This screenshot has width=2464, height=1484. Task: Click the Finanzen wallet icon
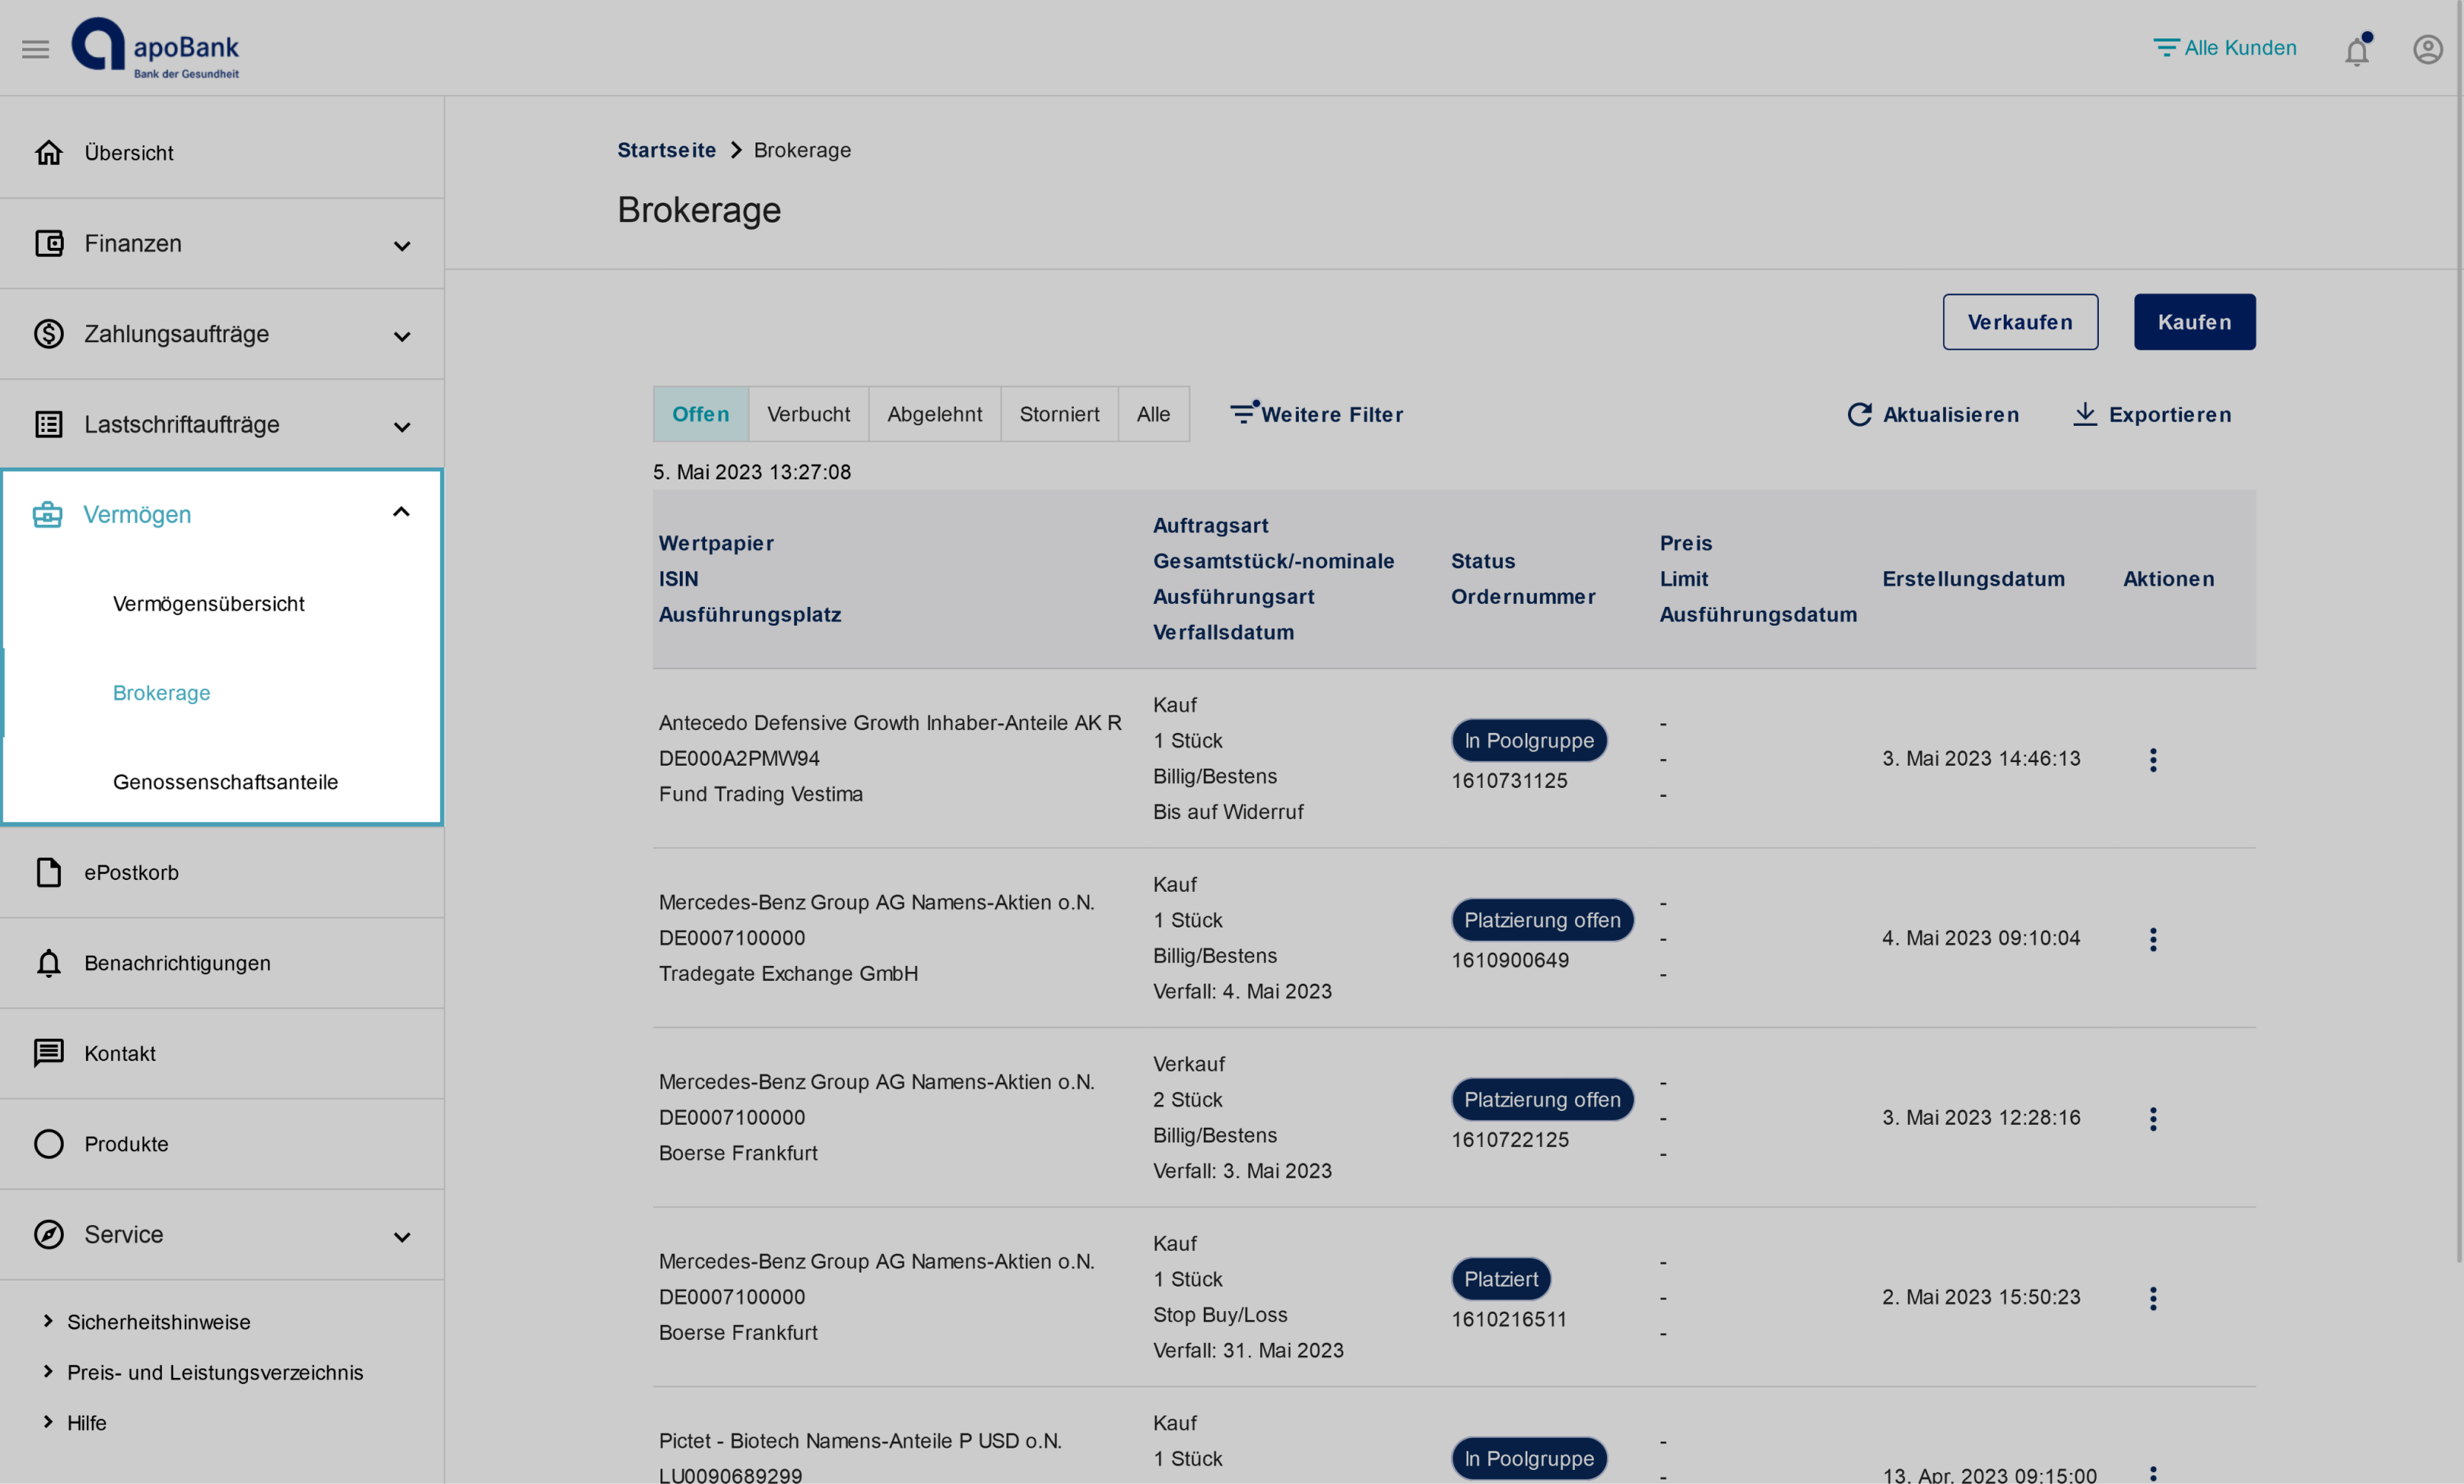click(x=48, y=243)
